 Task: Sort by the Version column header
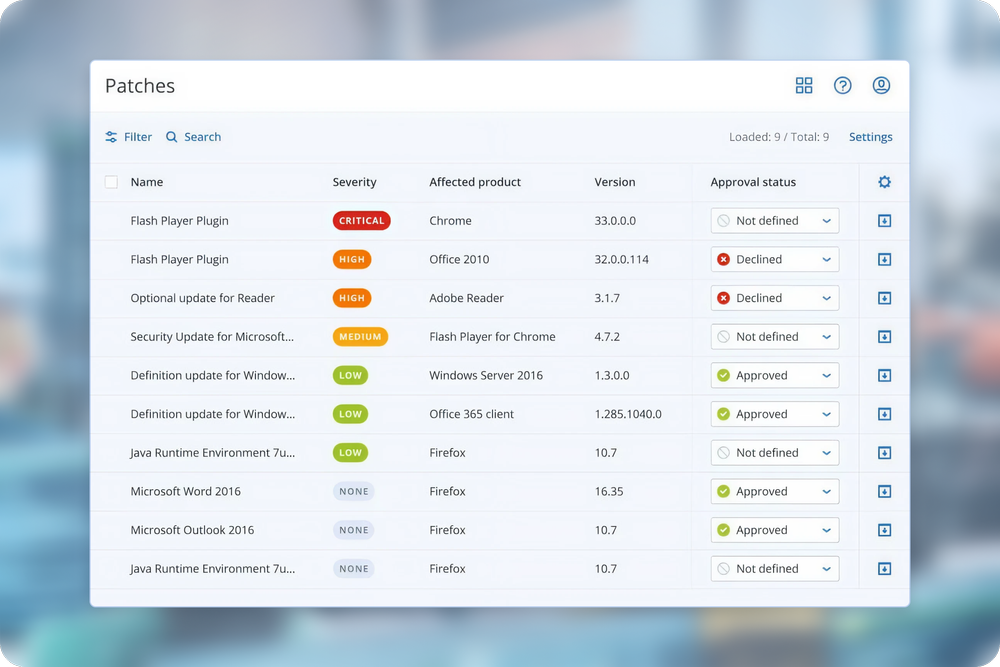[614, 182]
